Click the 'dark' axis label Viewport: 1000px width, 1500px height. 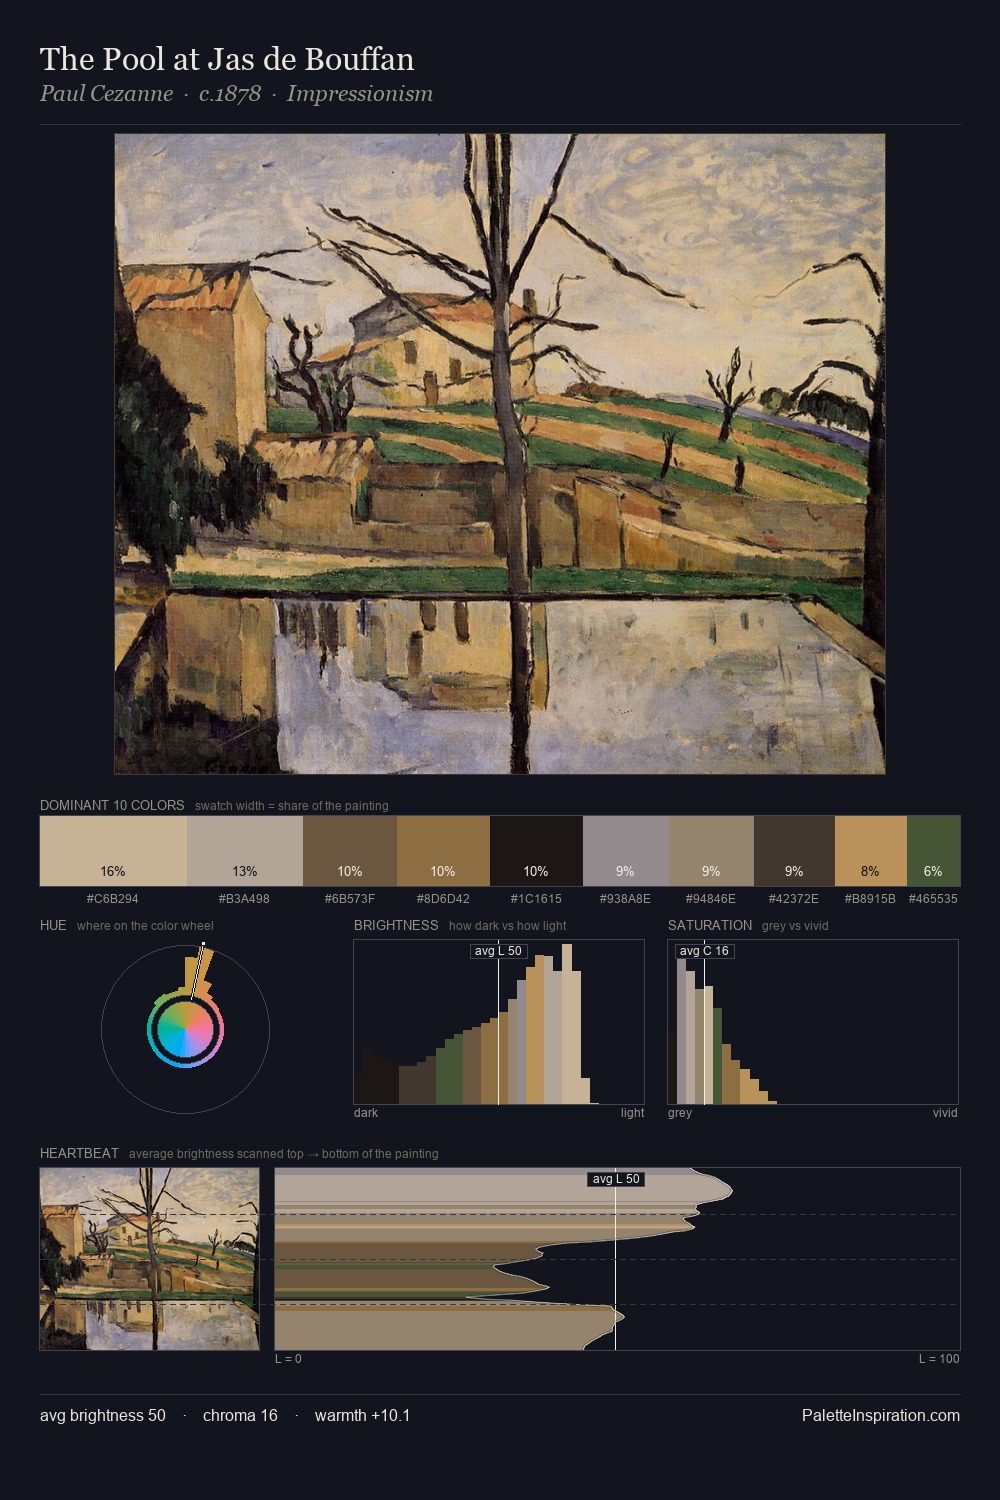(366, 1113)
